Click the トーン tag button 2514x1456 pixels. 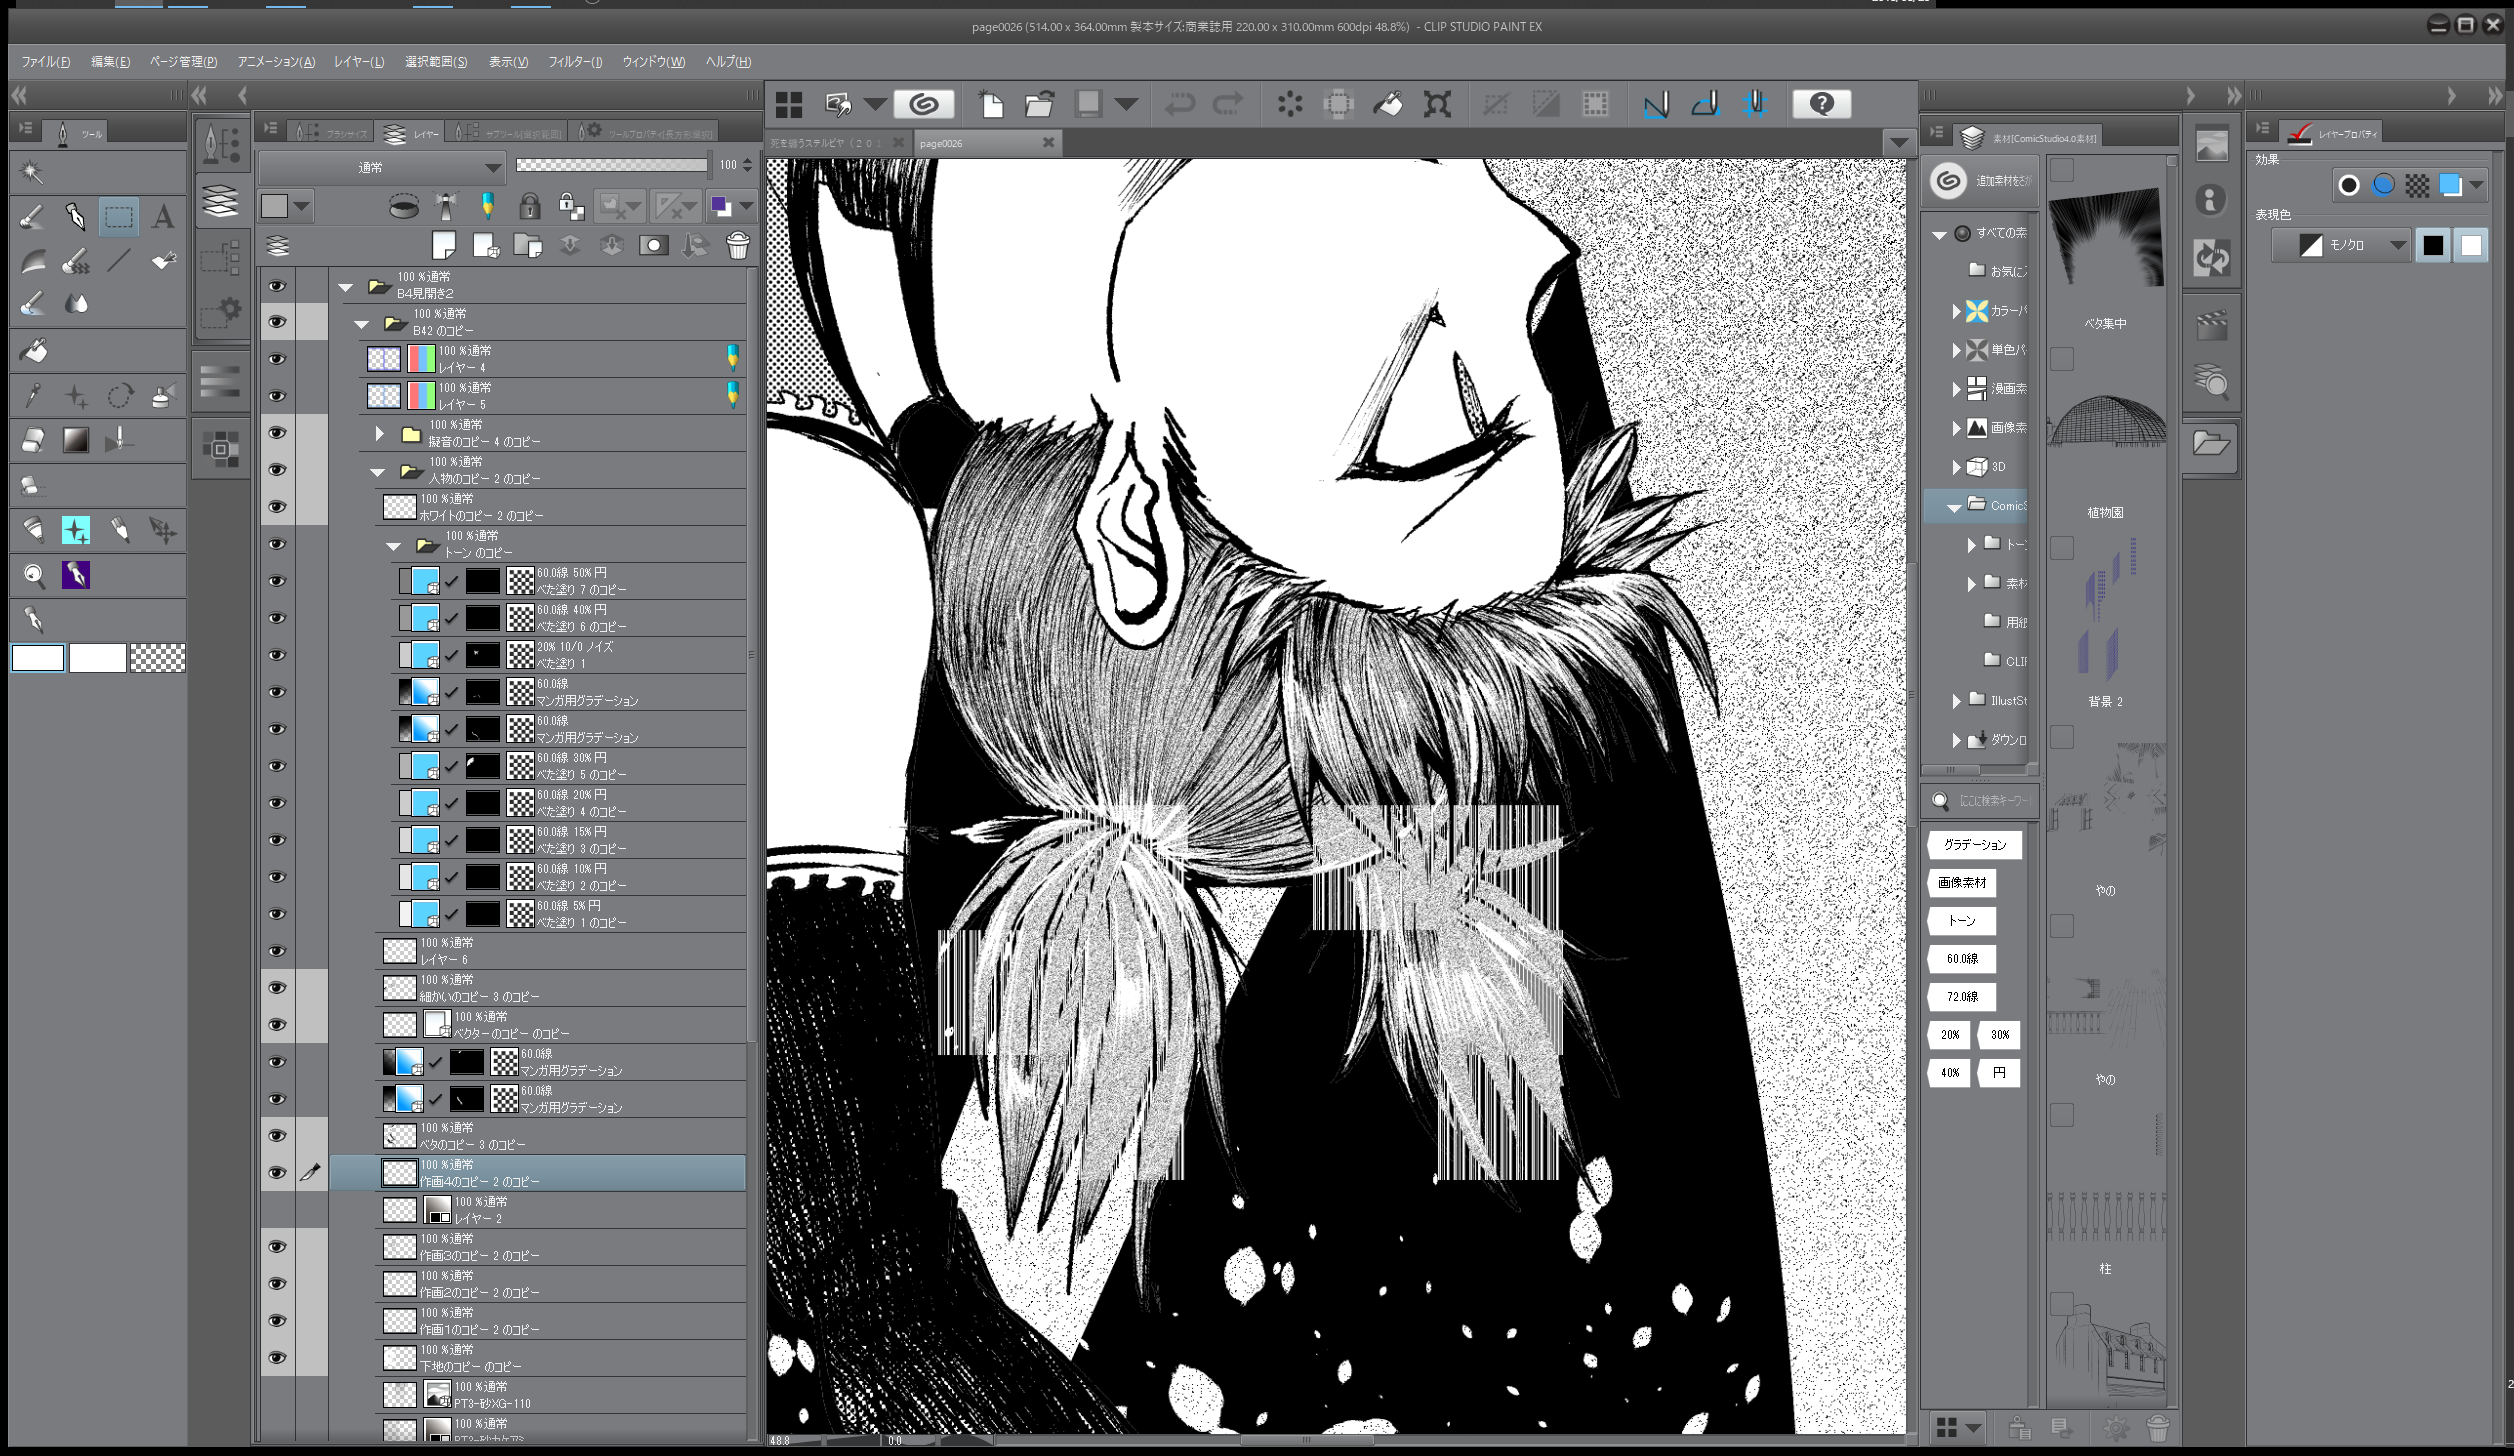pos(1962,921)
